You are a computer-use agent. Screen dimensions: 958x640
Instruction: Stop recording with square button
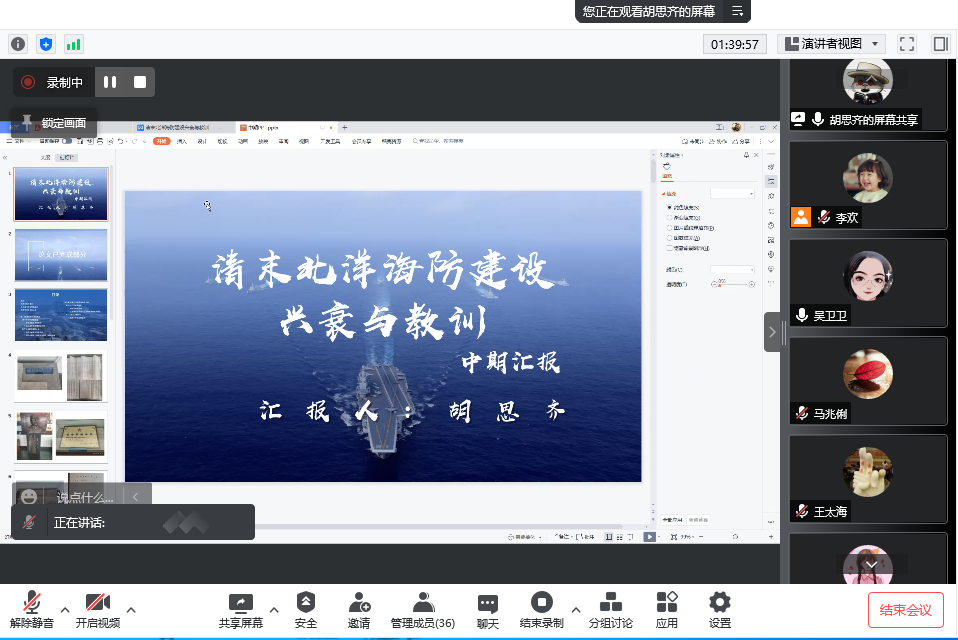tap(140, 82)
